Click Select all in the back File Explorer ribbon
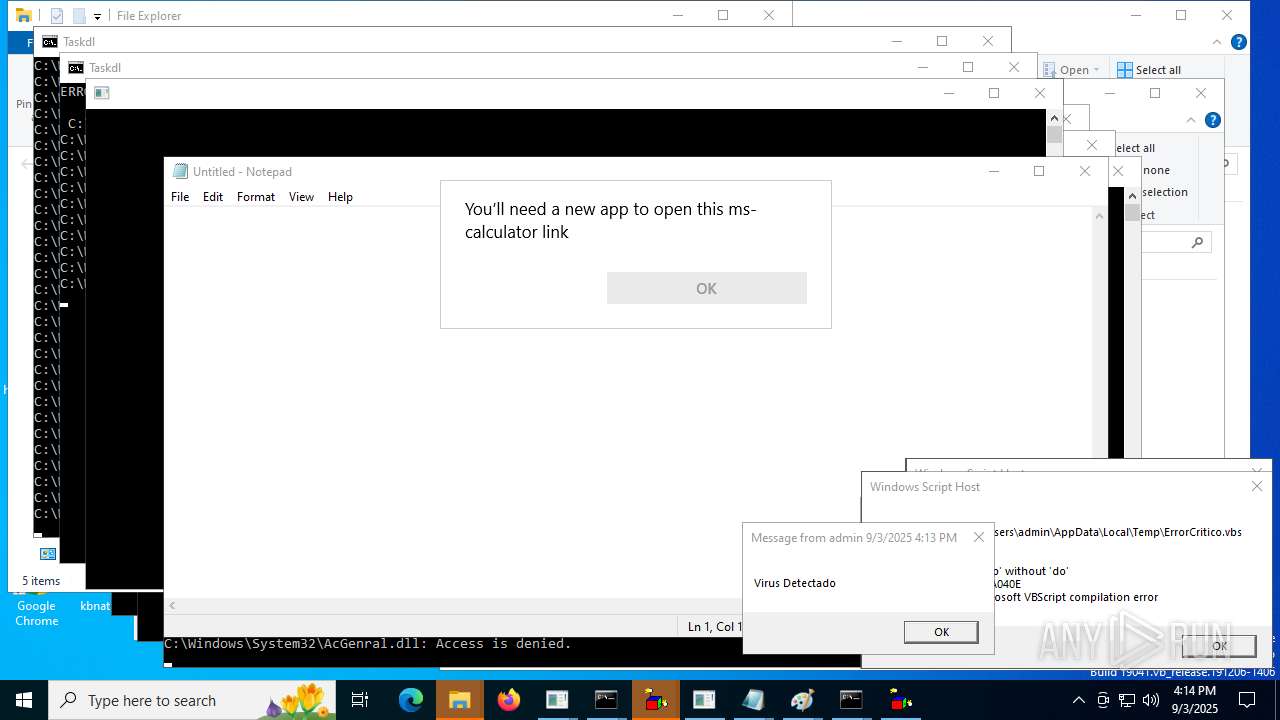Viewport: 1280px width, 720px height. click(1149, 70)
